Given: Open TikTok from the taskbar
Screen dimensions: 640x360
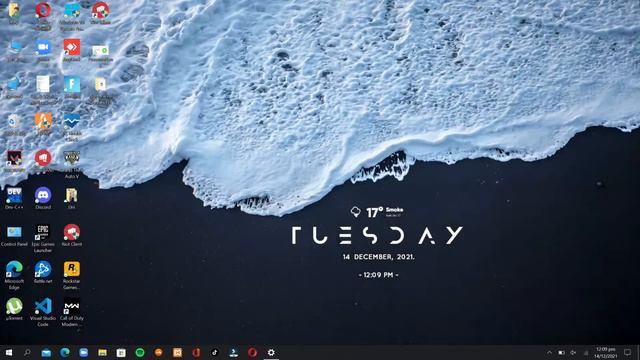Looking at the screenshot, I should click(215, 352).
